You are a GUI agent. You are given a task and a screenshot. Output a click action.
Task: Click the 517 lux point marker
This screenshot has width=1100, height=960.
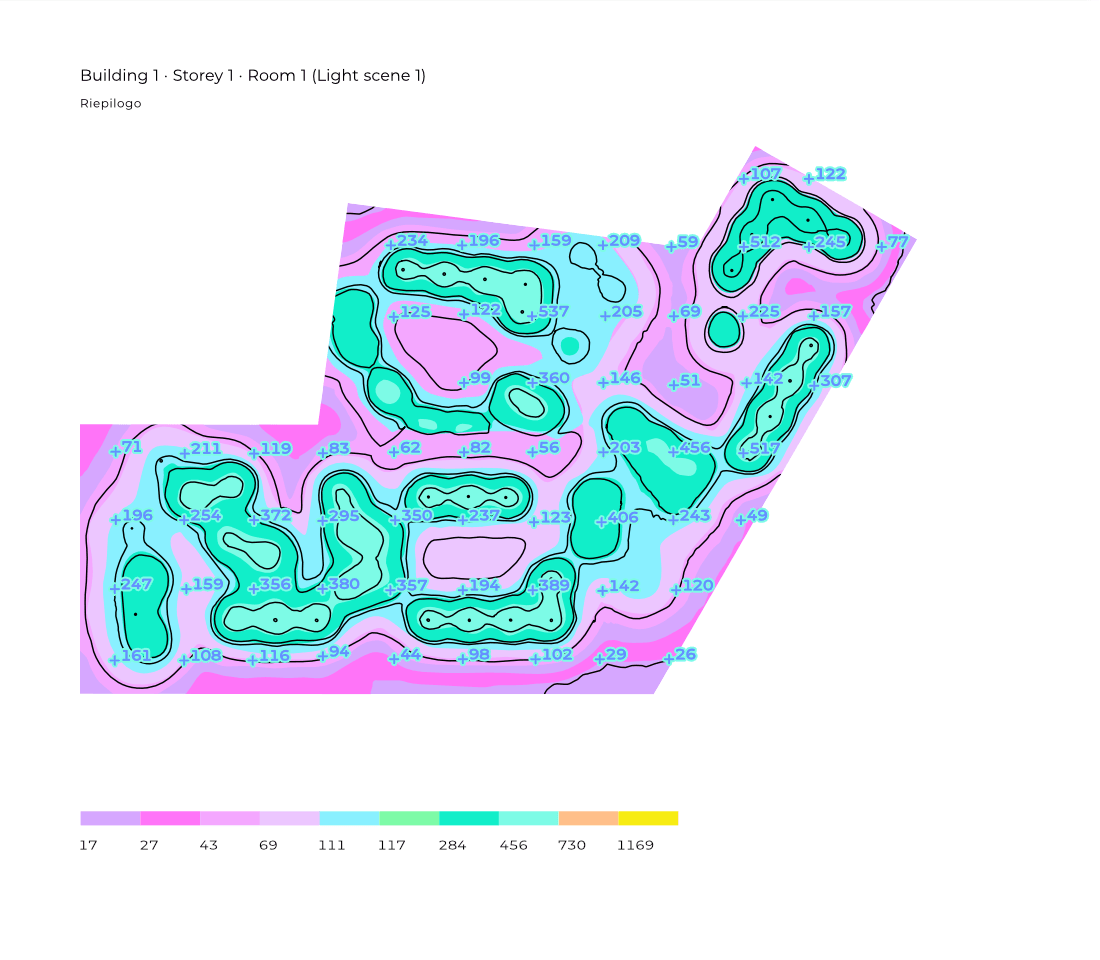[744, 452]
